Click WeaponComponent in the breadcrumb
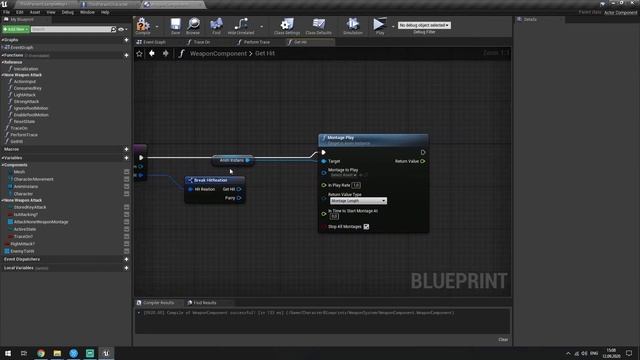 tap(218, 53)
